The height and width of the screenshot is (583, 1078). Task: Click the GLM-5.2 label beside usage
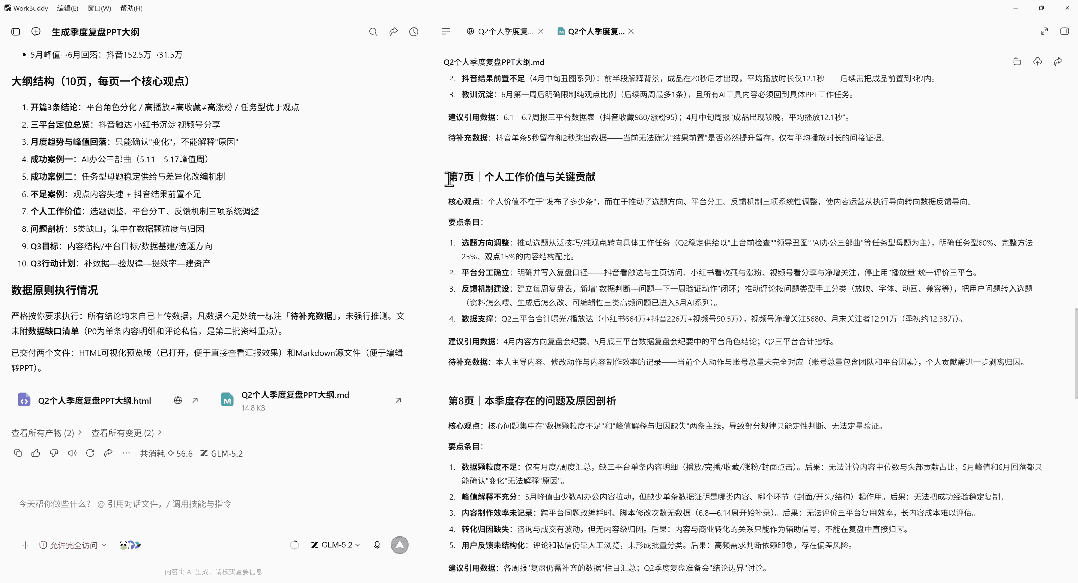click(221, 453)
